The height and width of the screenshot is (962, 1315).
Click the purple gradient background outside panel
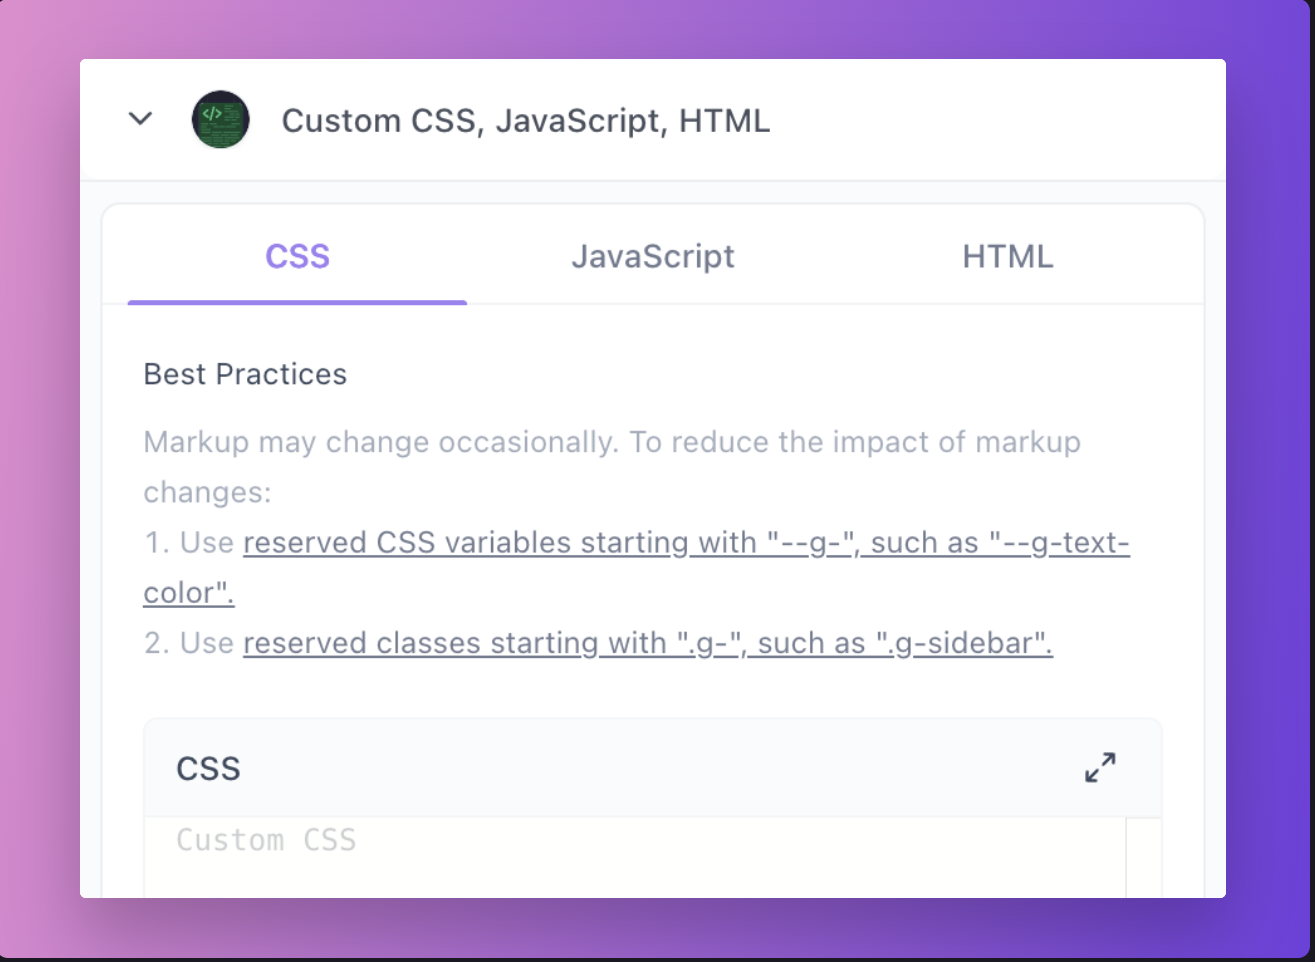(x=40, y=500)
